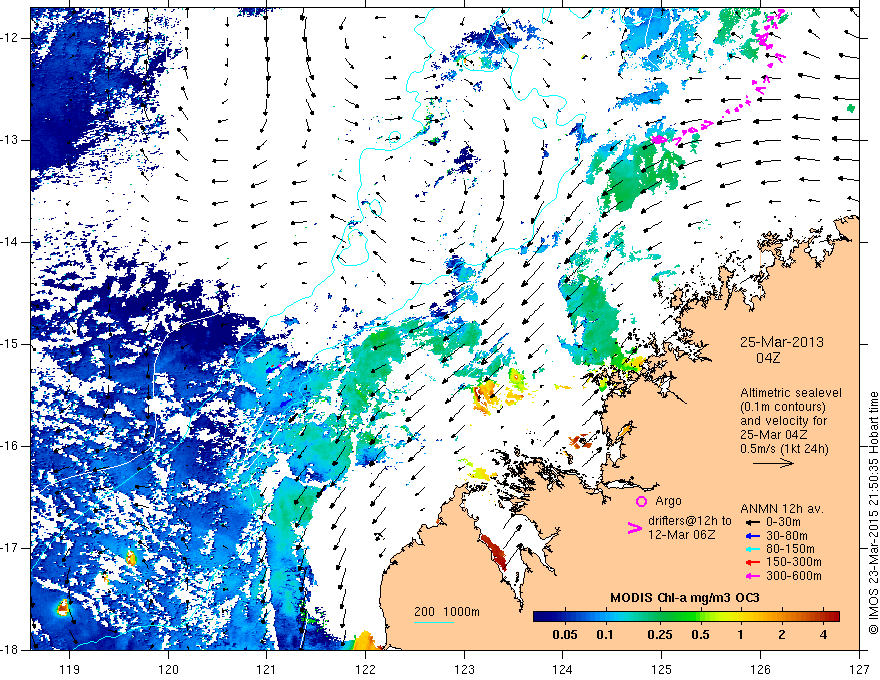This screenshot has width=880, height=680.
Task: Click the latitude axis label -16
Action: point(10,446)
